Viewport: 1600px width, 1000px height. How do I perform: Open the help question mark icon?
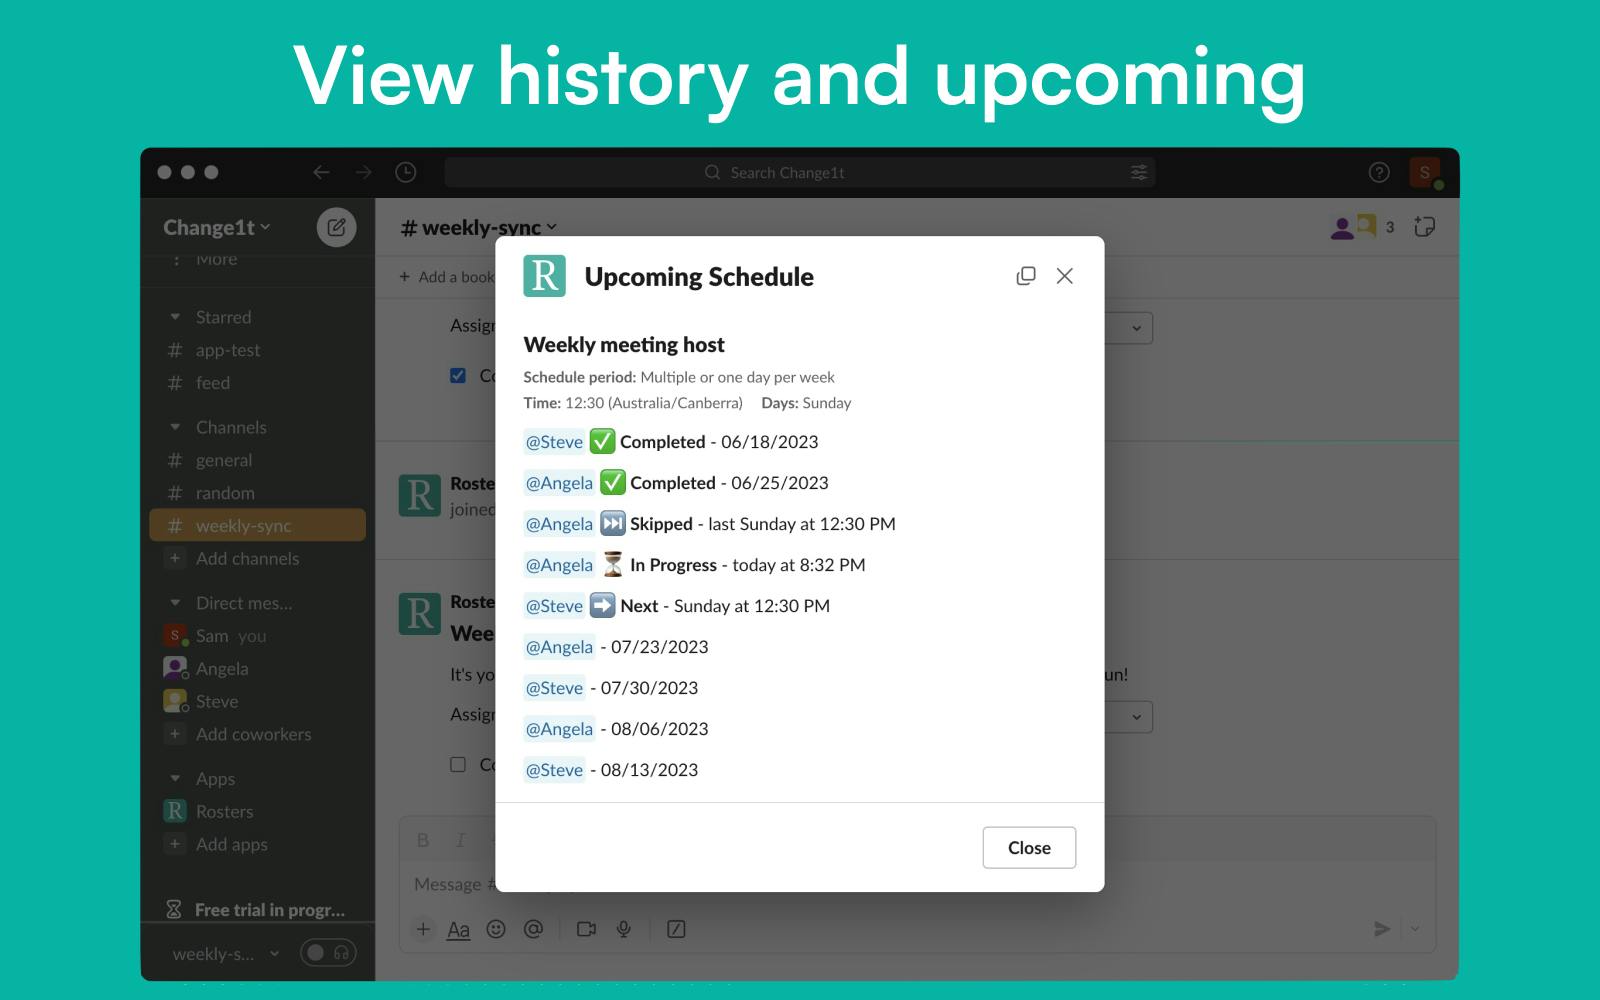[1379, 172]
